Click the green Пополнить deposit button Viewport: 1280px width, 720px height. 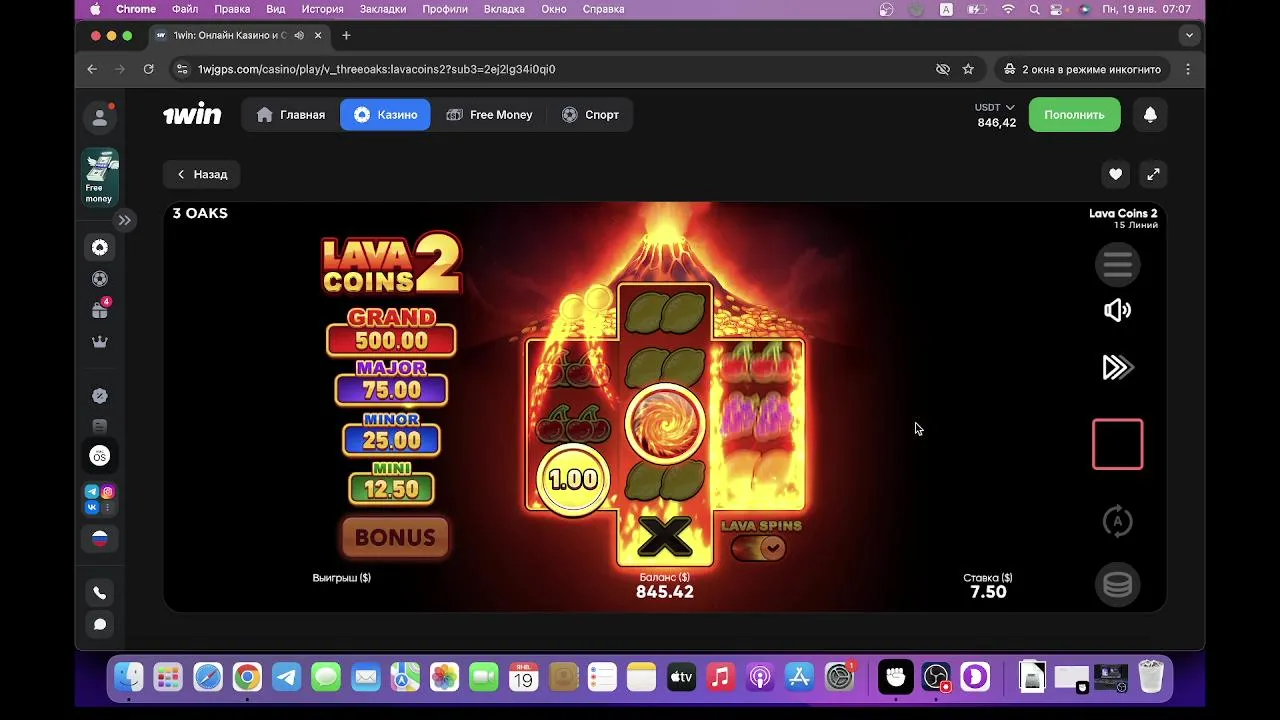coord(1074,115)
